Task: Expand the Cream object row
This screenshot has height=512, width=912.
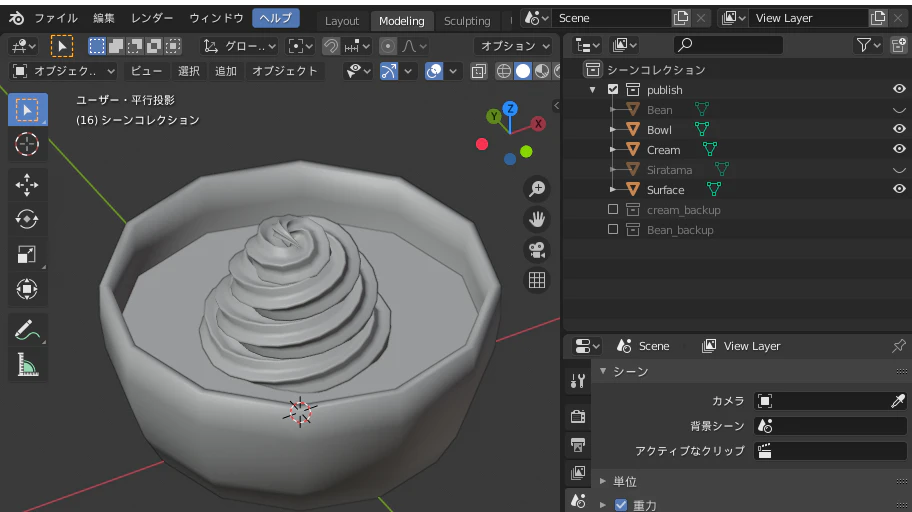Action: point(612,150)
